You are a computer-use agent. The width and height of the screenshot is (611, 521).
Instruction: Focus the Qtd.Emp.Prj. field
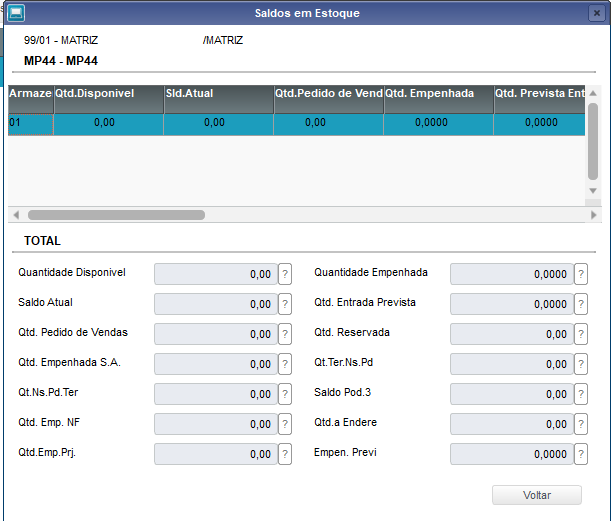point(216,454)
